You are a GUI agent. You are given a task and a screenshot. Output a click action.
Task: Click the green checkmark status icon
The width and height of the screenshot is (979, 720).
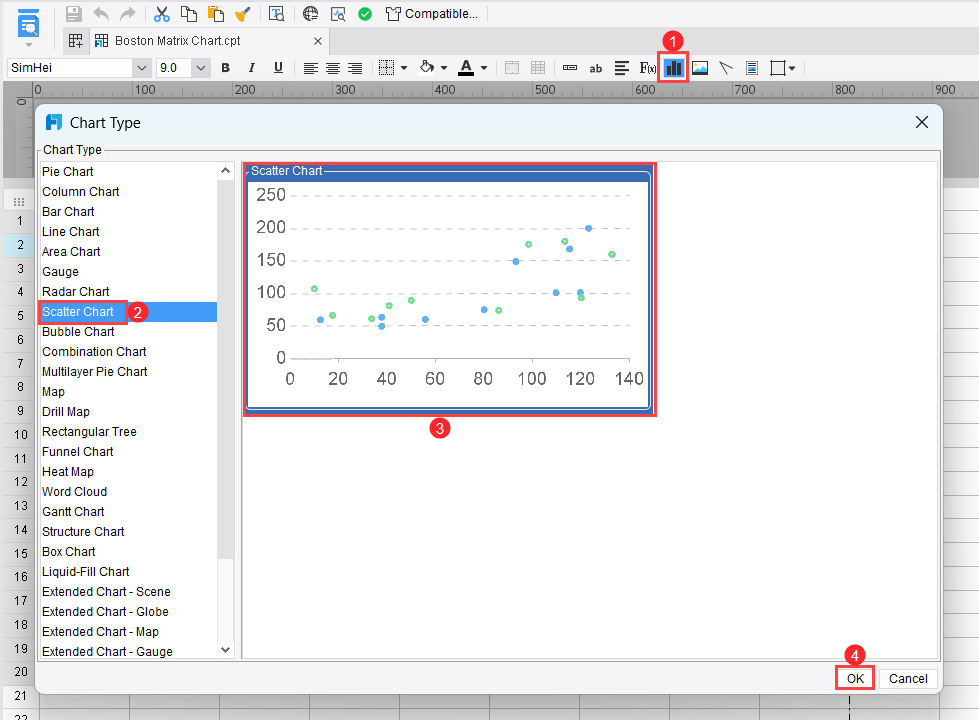pyautogui.click(x=365, y=14)
